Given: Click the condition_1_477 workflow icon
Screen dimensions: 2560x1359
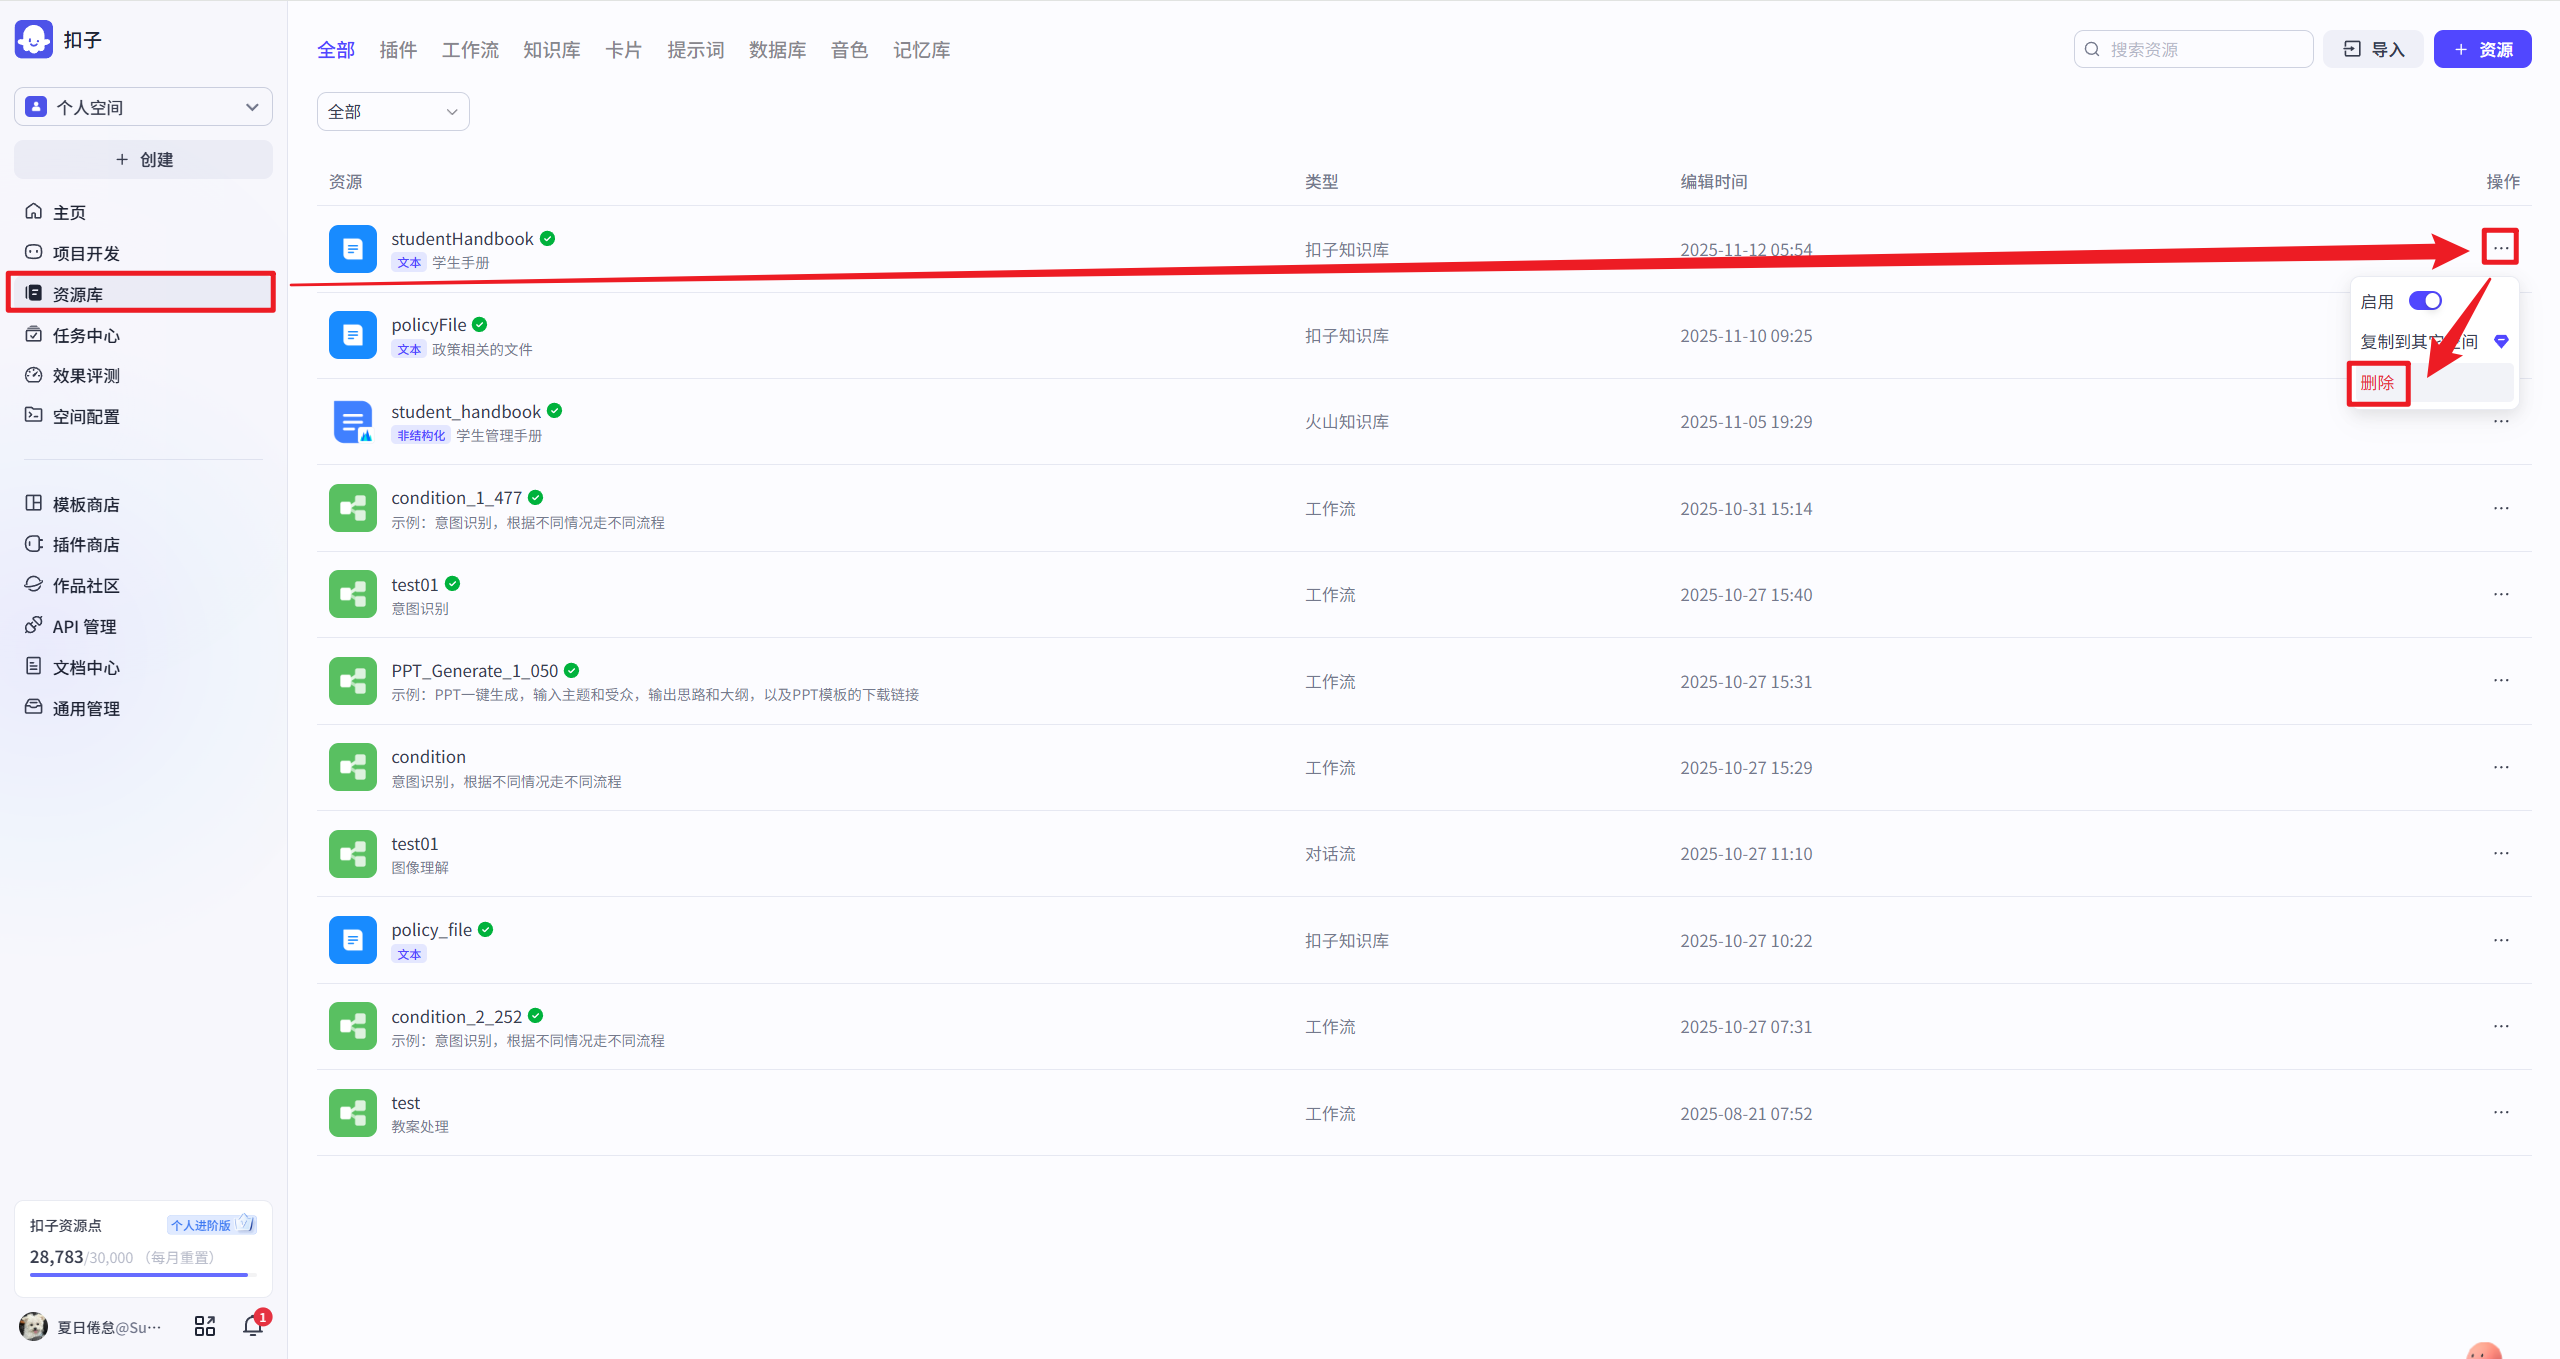Looking at the screenshot, I should 352,508.
